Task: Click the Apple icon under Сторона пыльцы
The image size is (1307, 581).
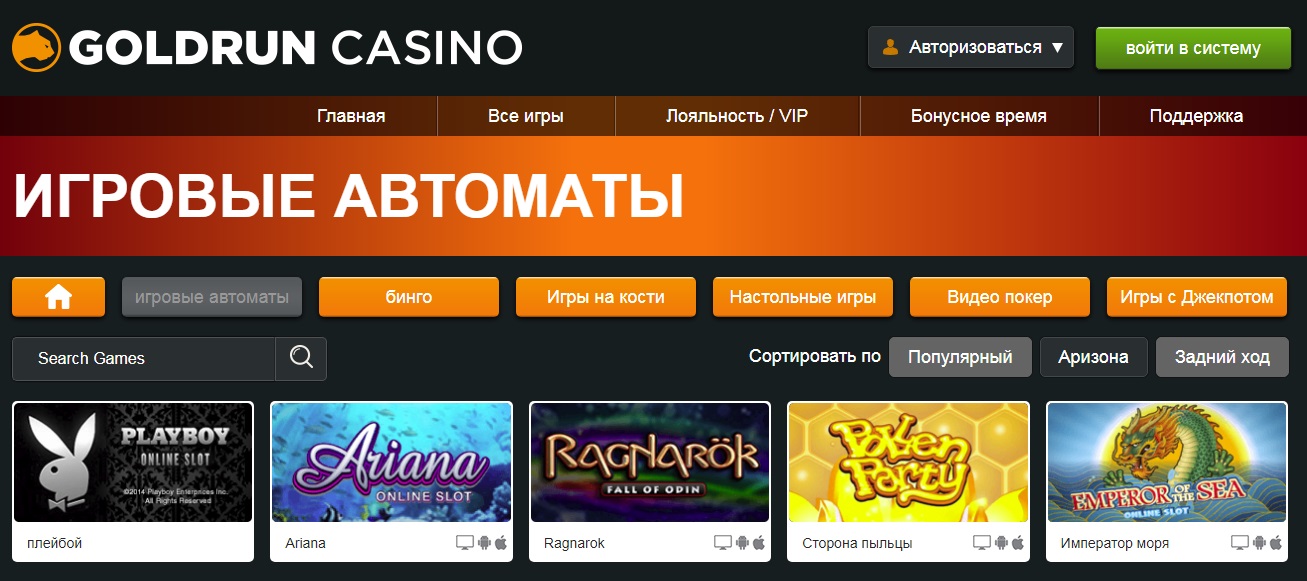Action: click(x=1018, y=543)
